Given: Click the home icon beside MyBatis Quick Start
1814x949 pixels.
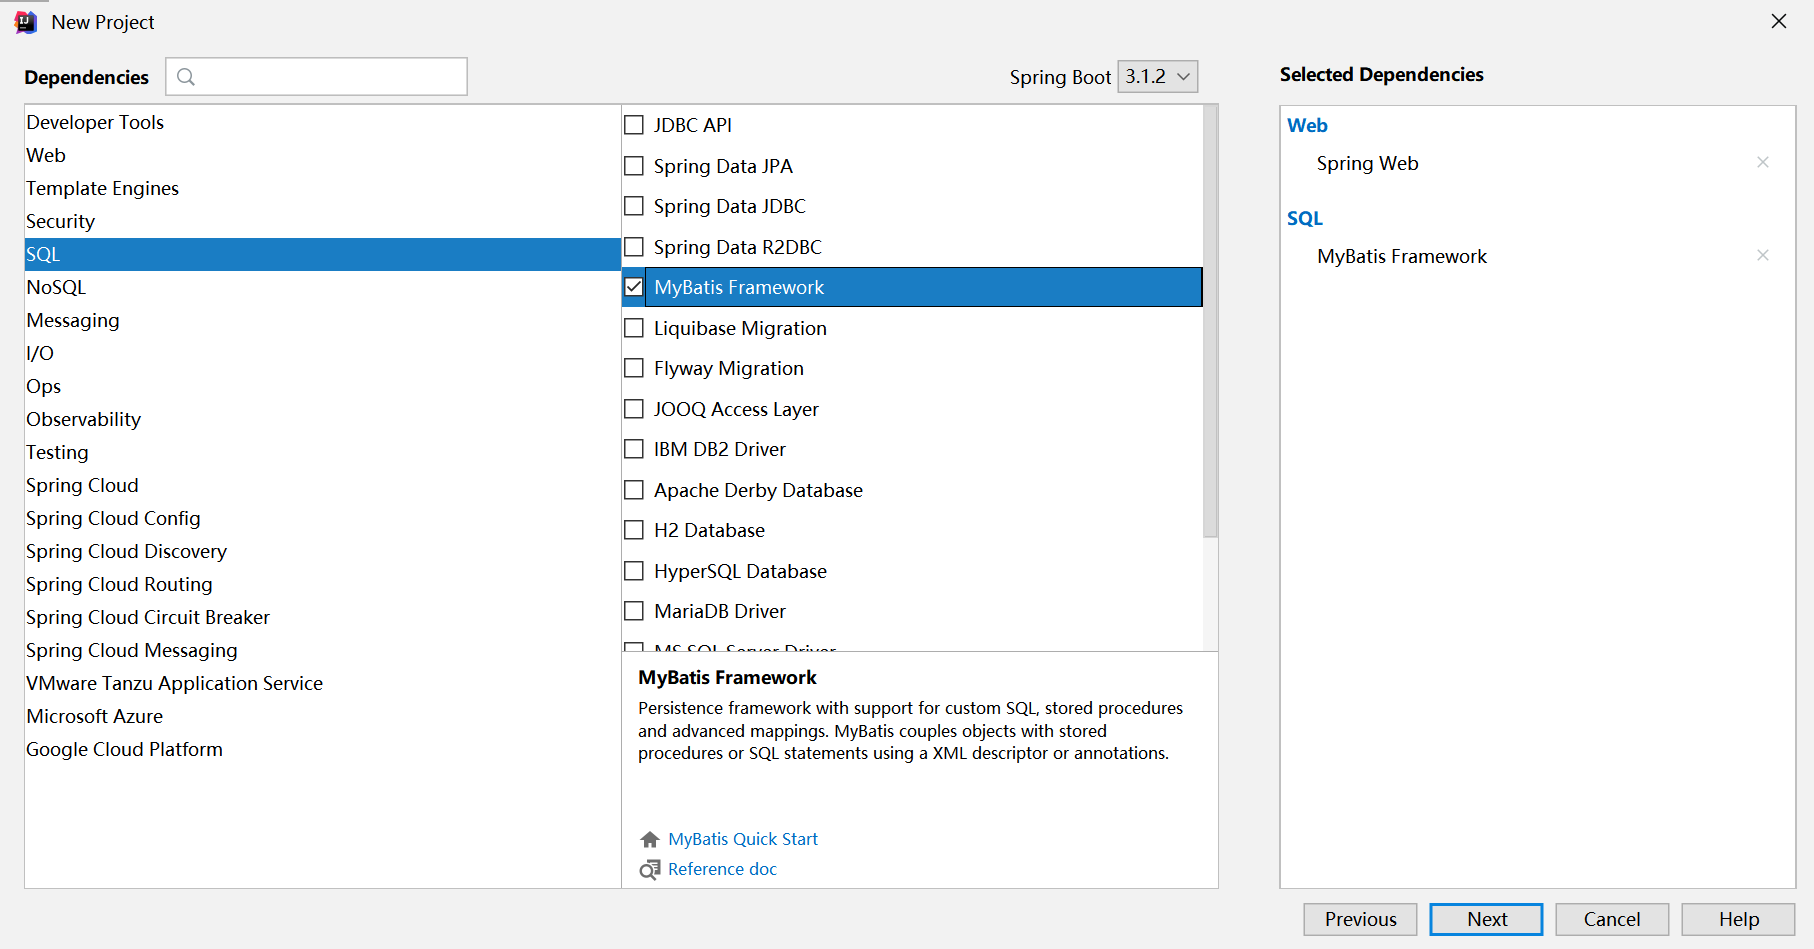Looking at the screenshot, I should coord(650,839).
